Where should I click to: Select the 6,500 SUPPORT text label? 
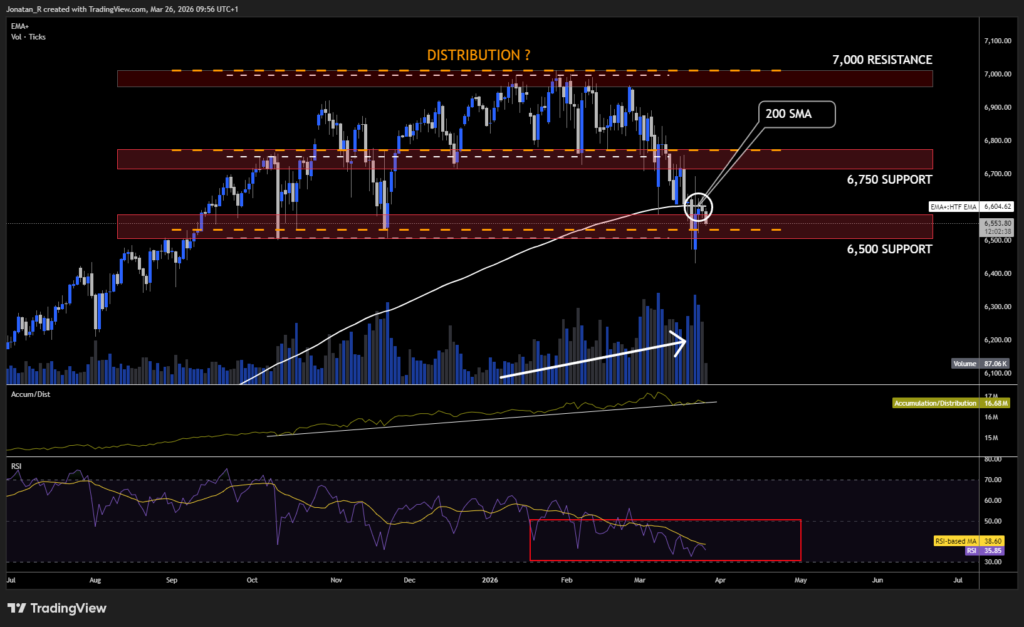884,248
